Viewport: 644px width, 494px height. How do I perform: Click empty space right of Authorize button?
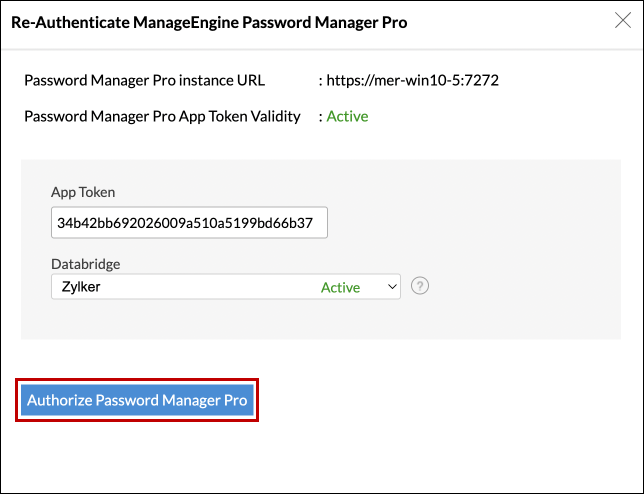[x=450, y=400]
